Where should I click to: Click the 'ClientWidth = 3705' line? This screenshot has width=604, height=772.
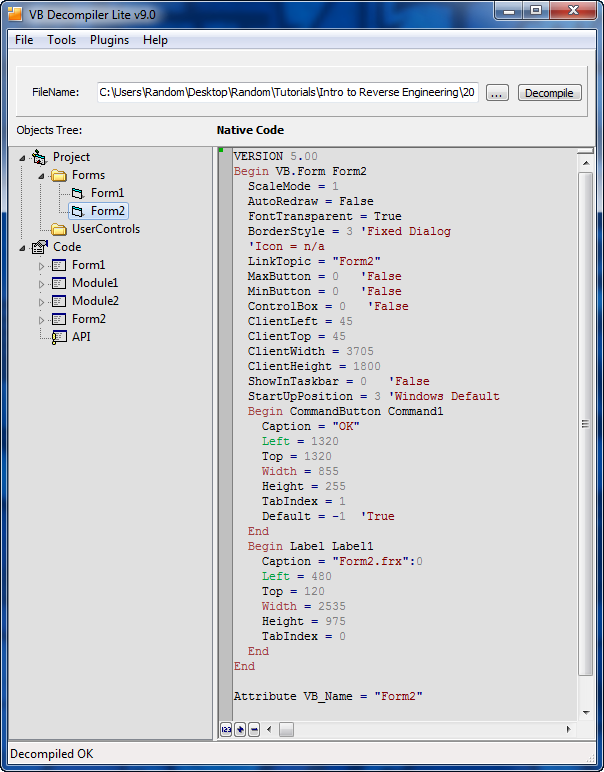[x=311, y=352]
